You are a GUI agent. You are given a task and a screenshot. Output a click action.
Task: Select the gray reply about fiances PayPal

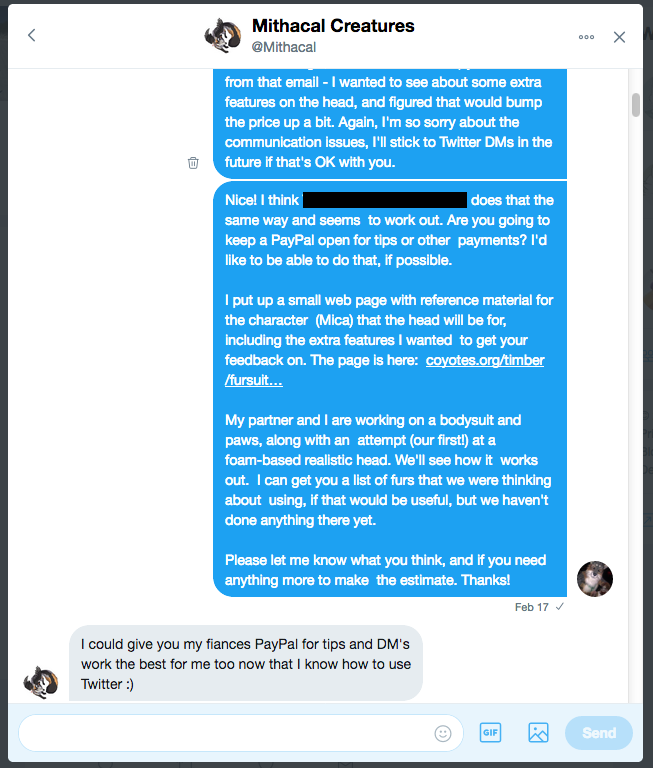click(246, 663)
